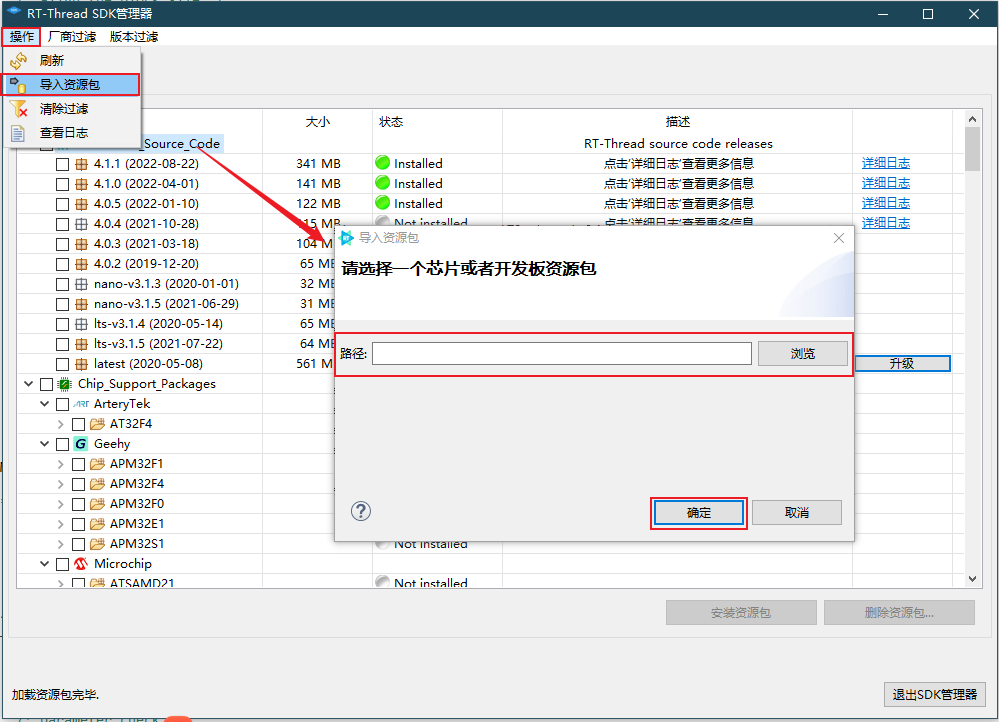Click the package icon of latest (2020-05-08)
This screenshot has height=722, width=999.
82,365
